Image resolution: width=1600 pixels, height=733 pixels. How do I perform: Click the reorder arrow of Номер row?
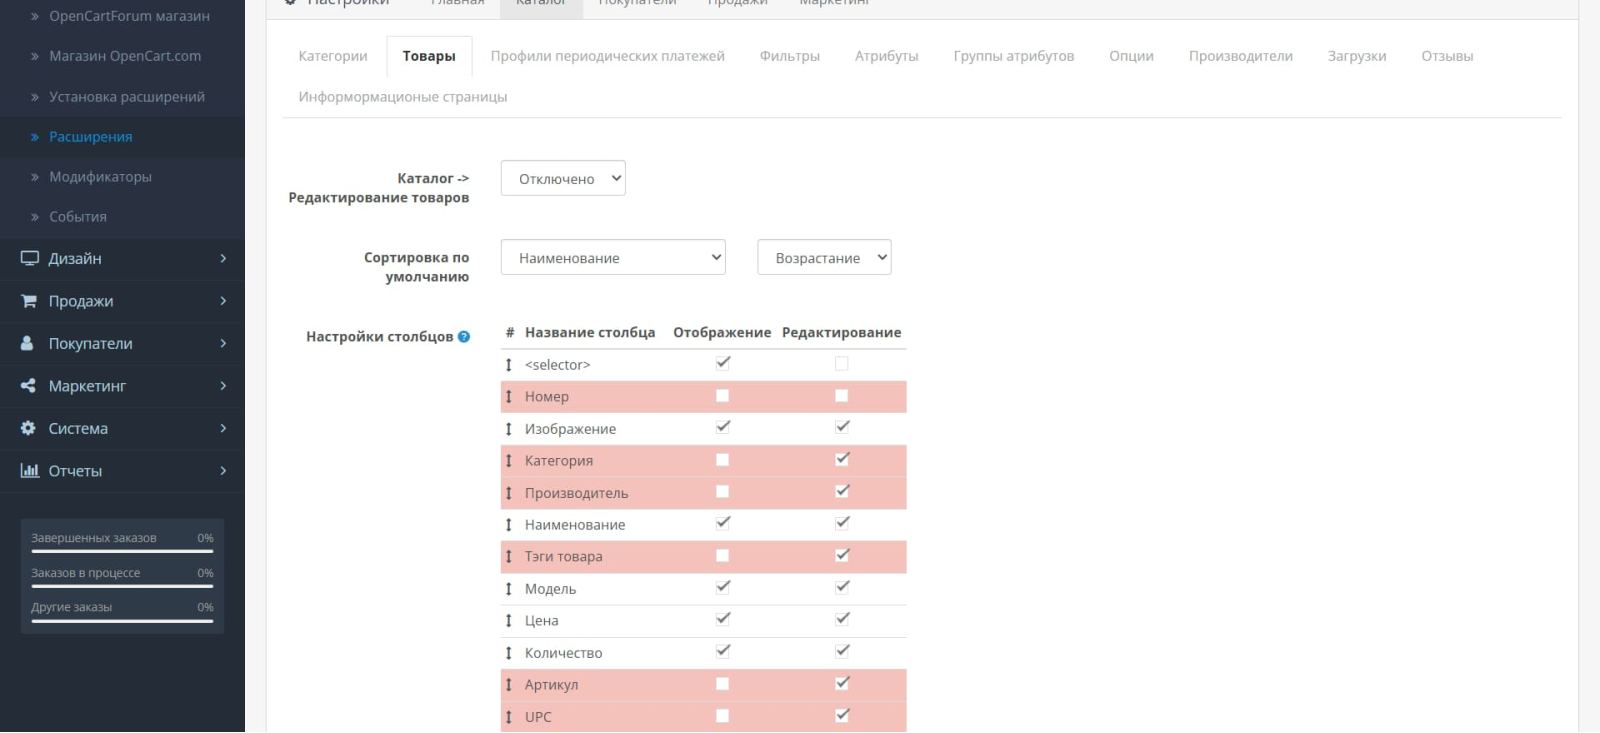(x=509, y=397)
